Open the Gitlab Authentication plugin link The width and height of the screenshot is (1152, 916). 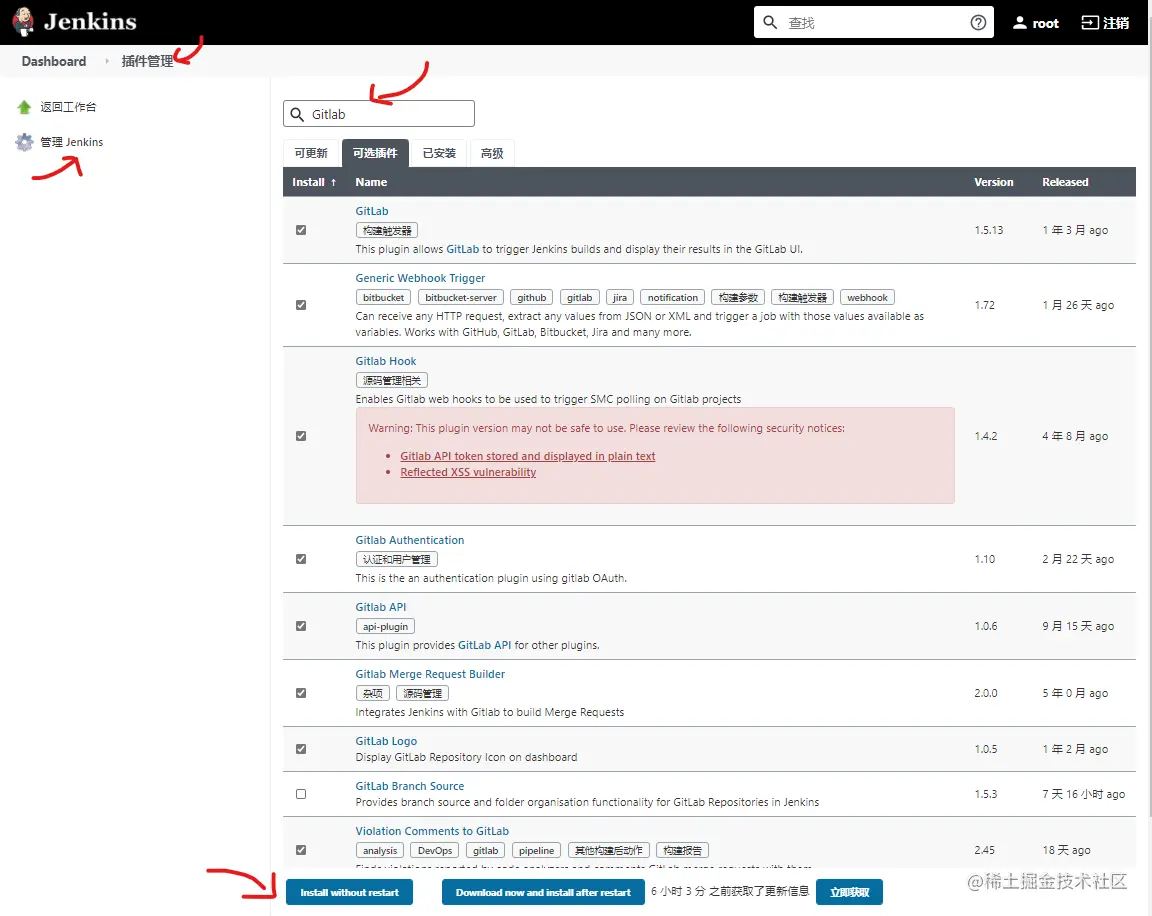click(x=410, y=540)
